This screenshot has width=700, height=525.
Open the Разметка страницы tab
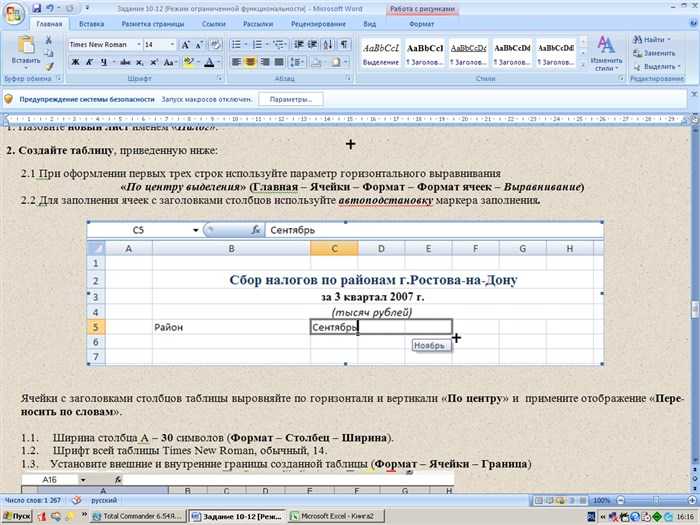click(153, 24)
